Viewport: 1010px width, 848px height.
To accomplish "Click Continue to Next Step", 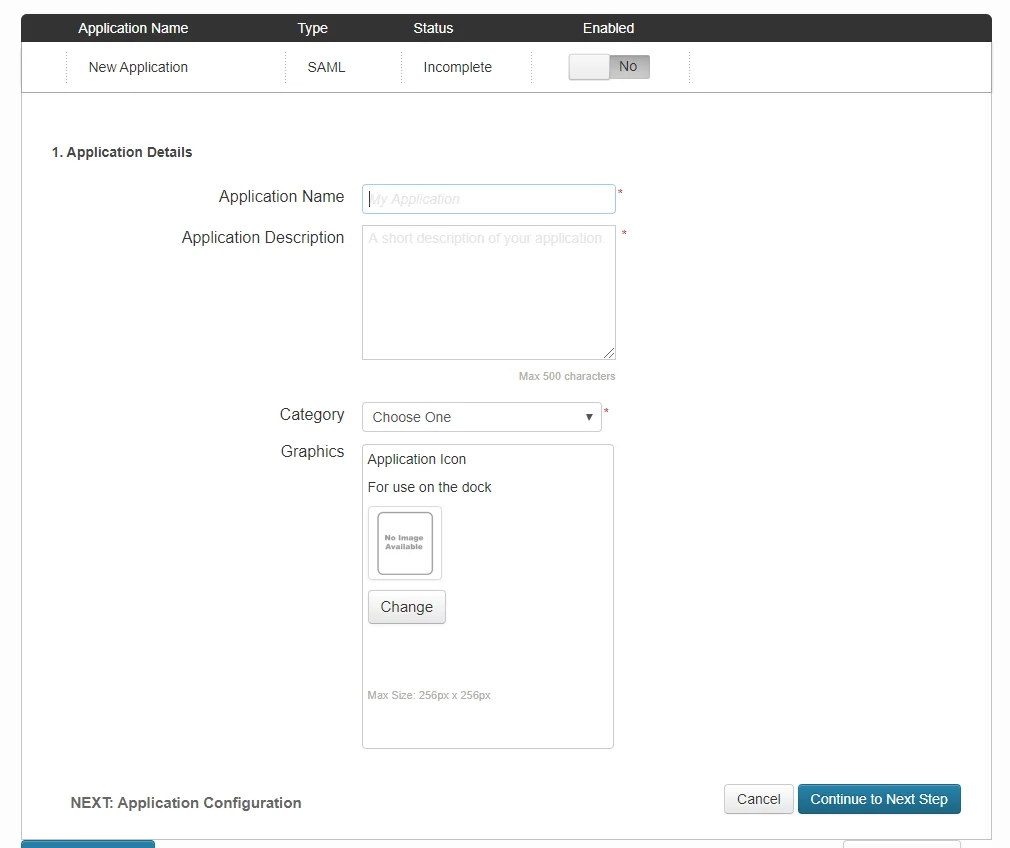I will click(879, 799).
